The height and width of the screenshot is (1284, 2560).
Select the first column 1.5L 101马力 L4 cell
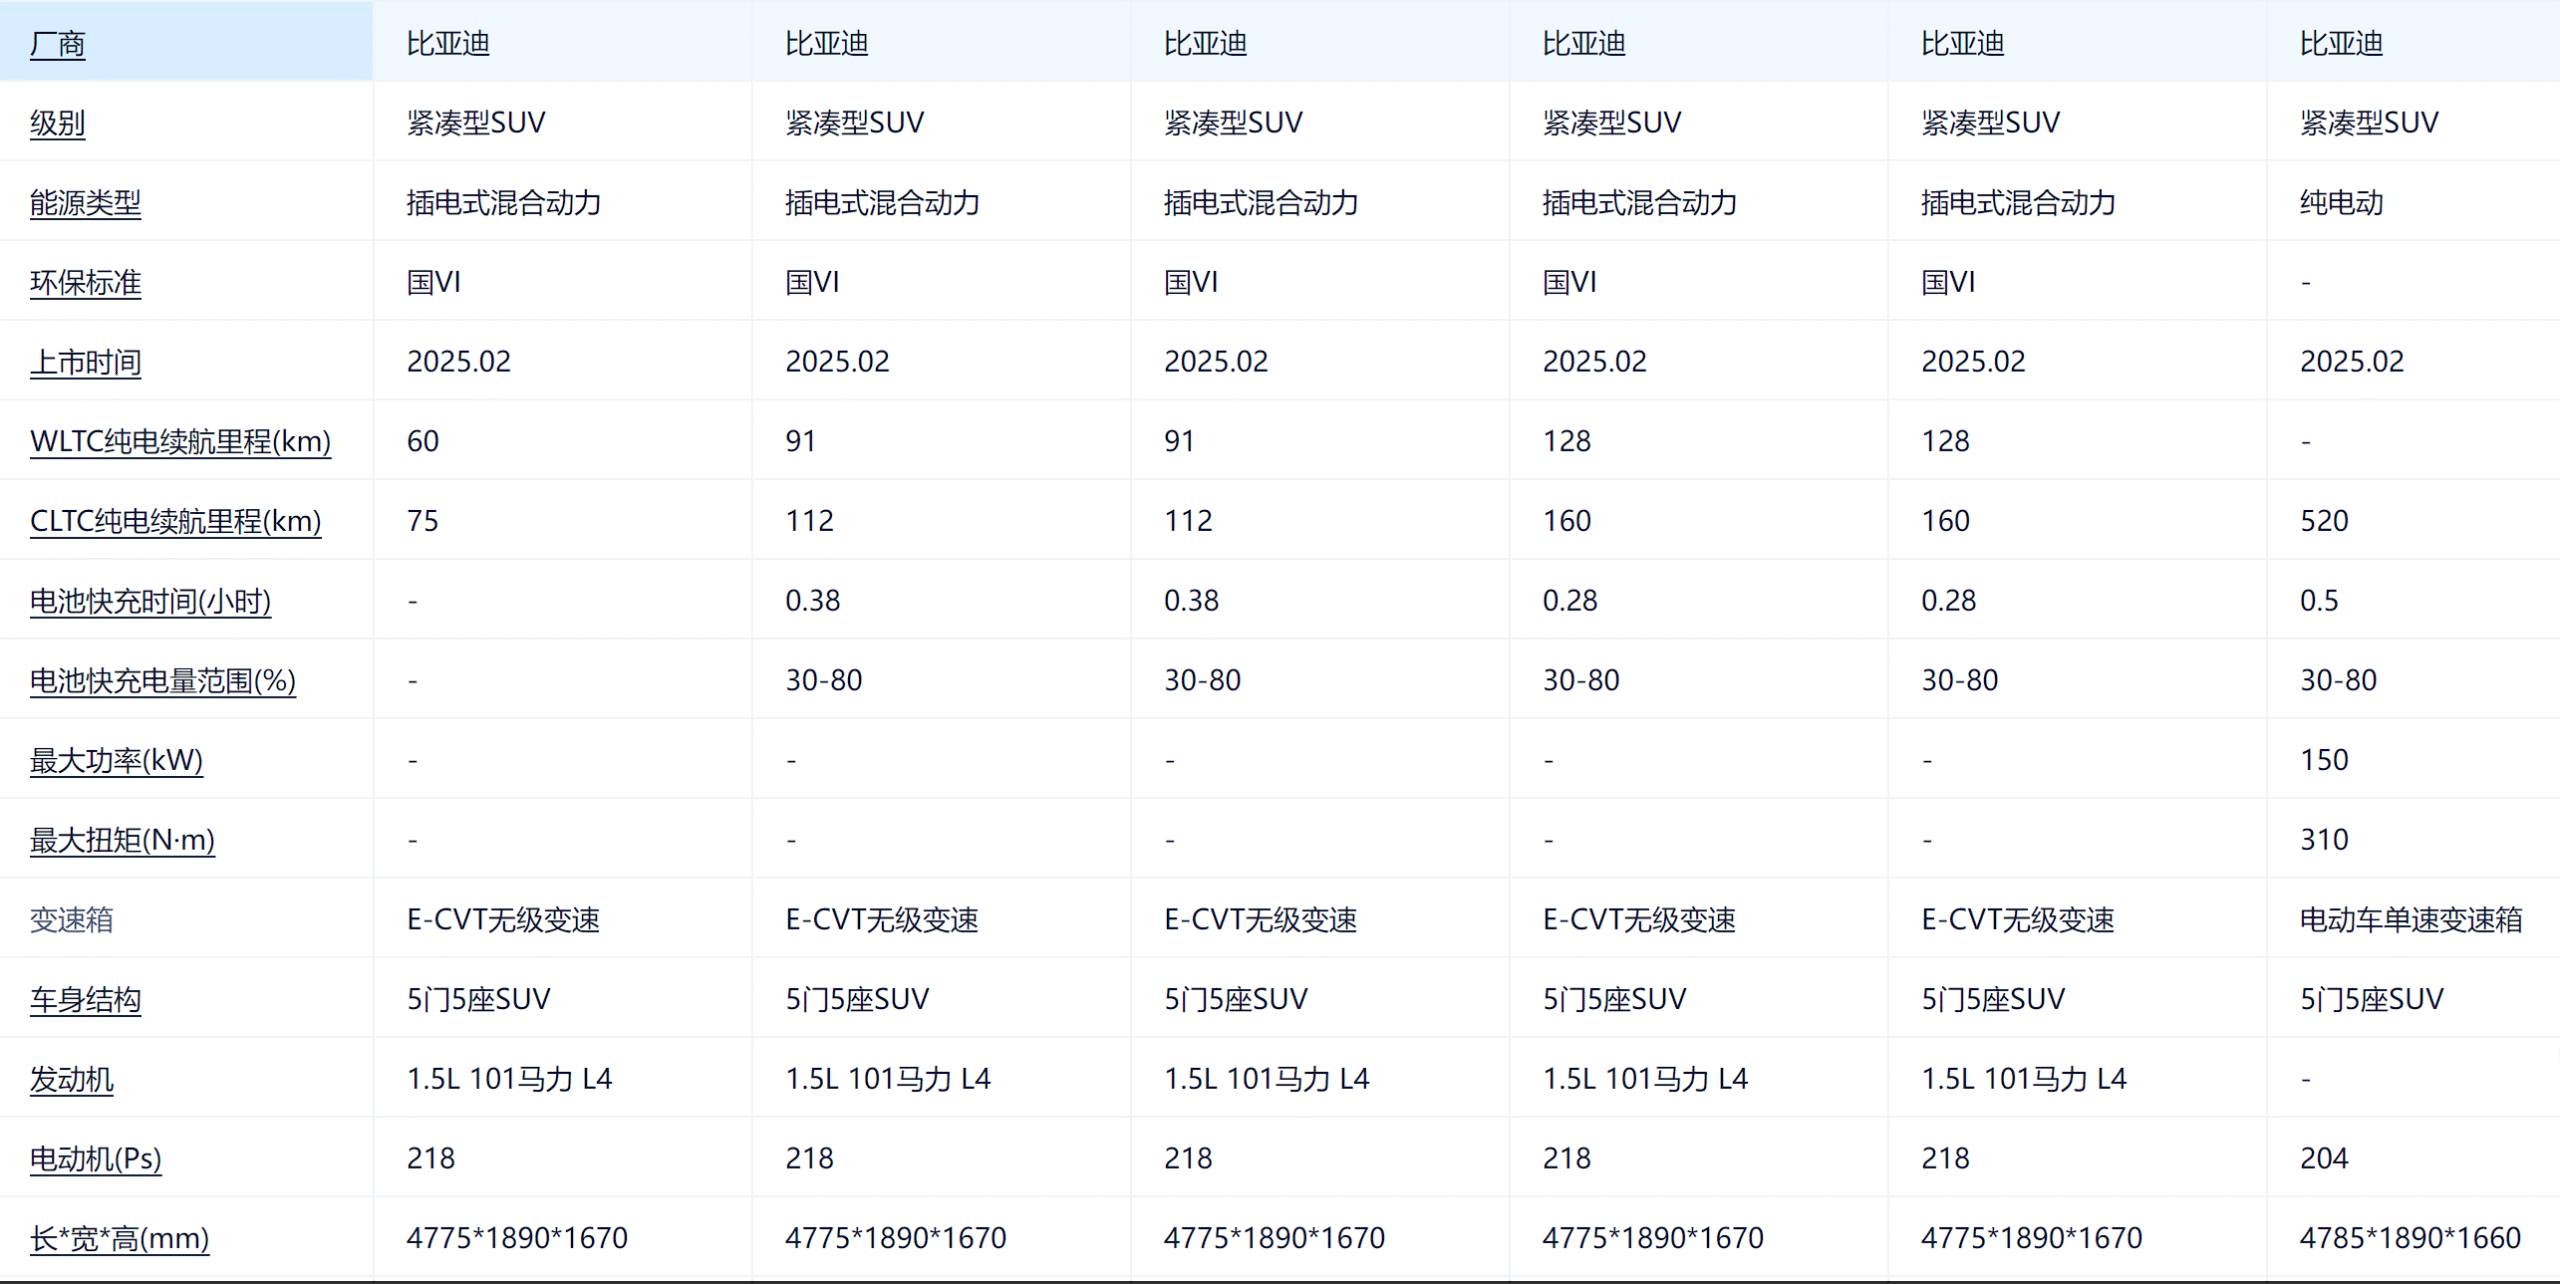[509, 1080]
